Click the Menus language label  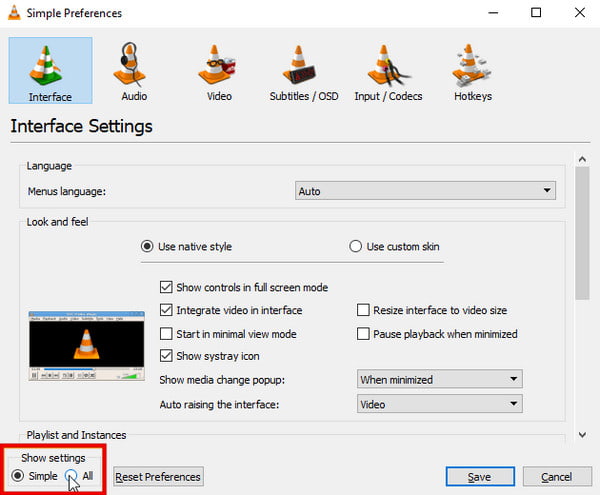coord(67,191)
